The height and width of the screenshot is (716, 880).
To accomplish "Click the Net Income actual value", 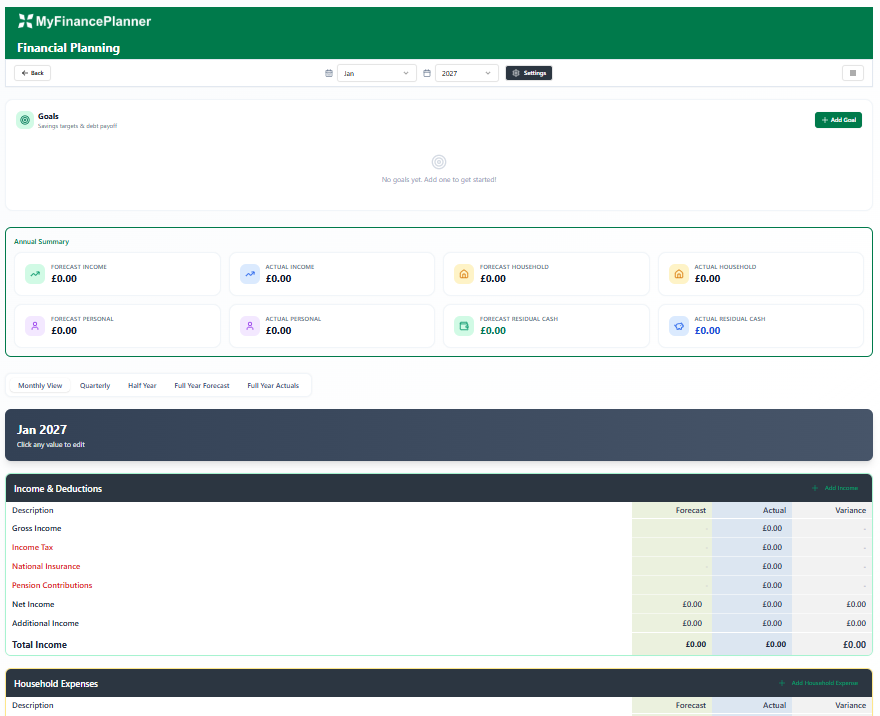I will tap(772, 604).
